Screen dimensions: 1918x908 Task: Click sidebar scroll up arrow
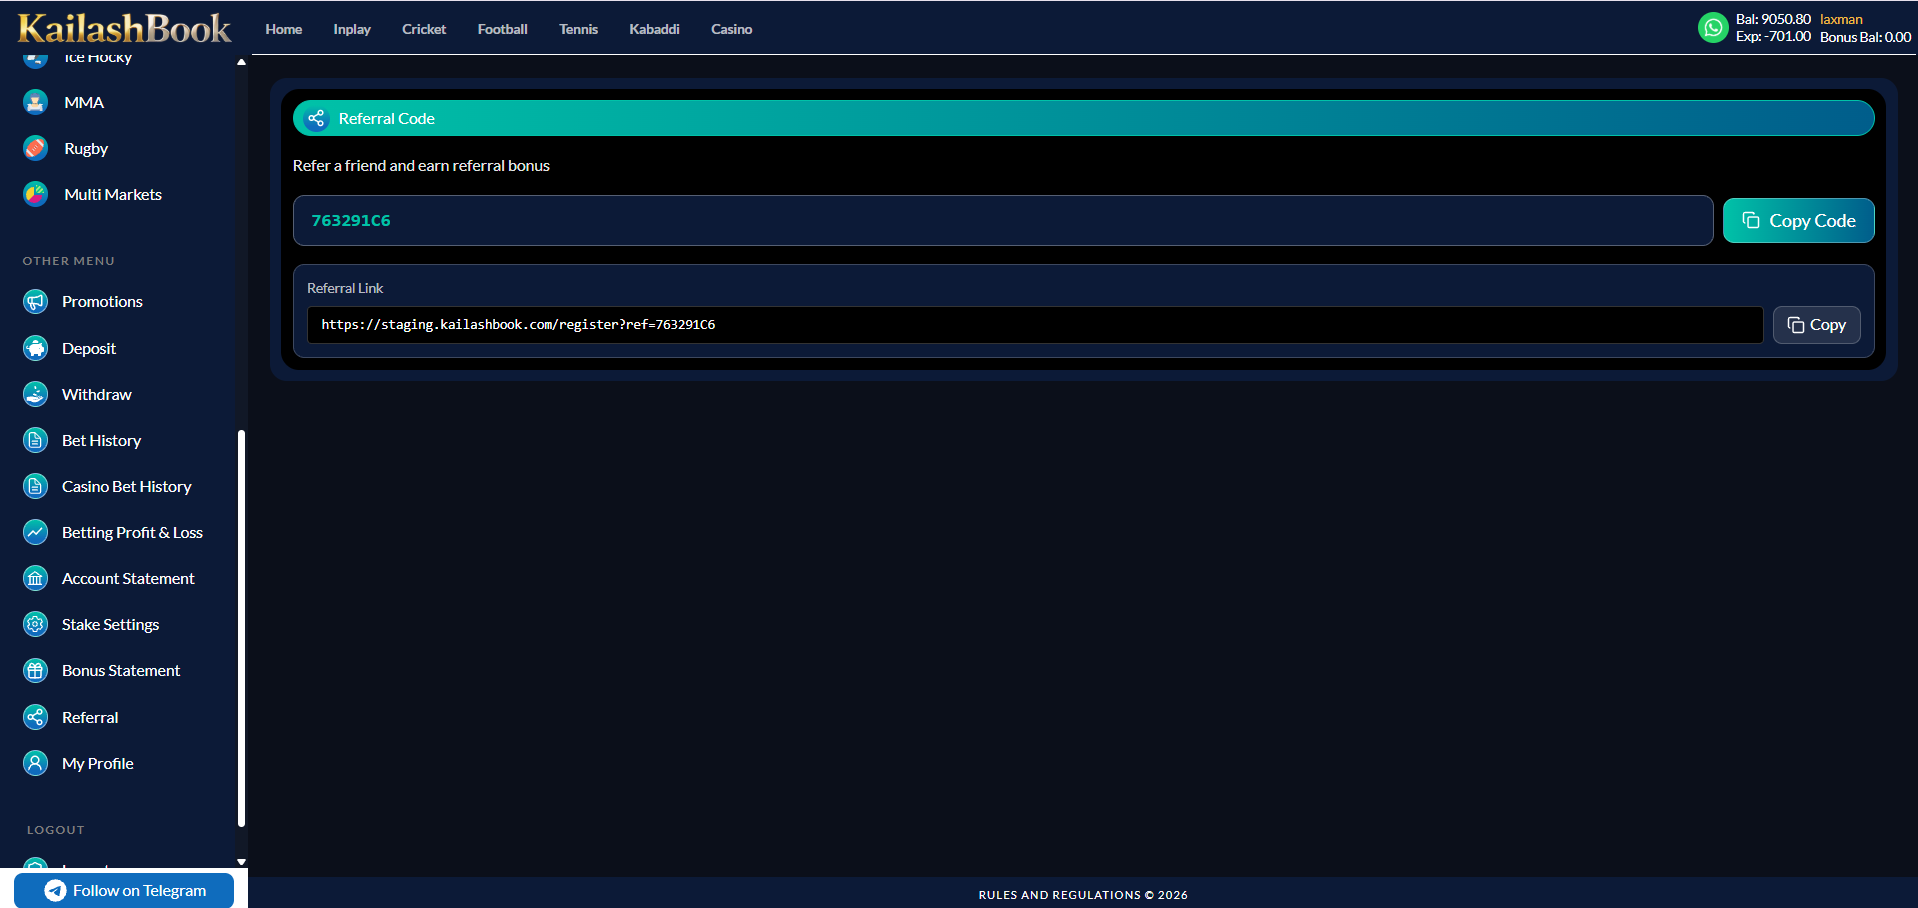coord(241,62)
